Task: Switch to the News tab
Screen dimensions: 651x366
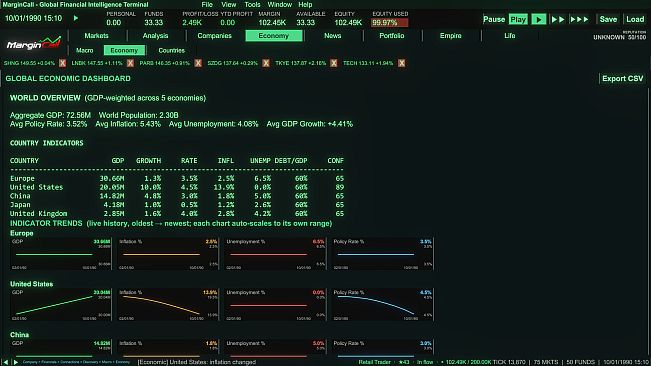Action: tap(333, 36)
